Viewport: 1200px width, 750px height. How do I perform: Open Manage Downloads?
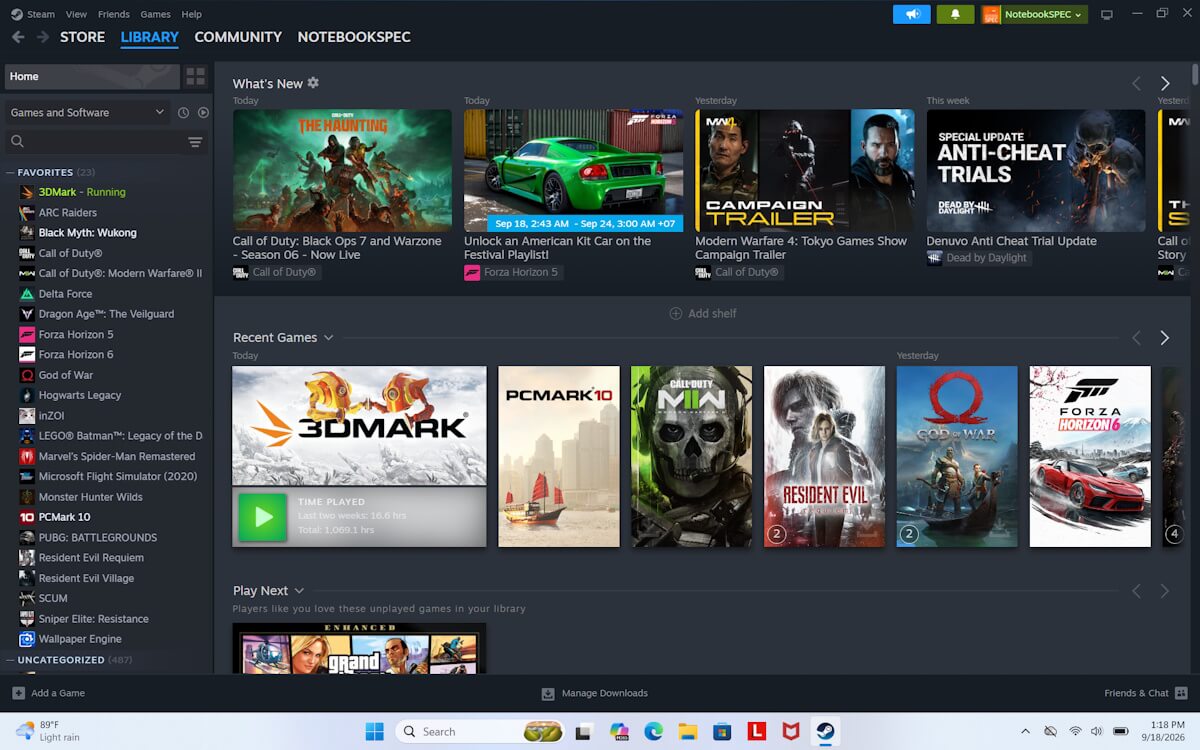(594, 693)
